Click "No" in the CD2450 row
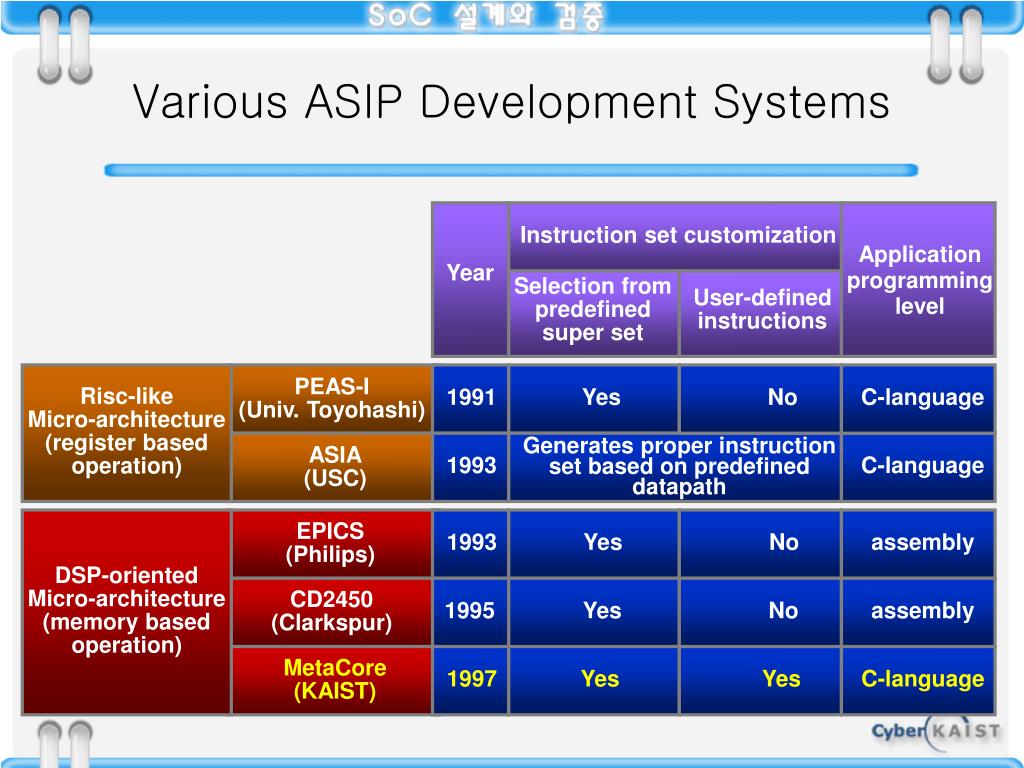This screenshot has width=1024, height=768. [760, 612]
